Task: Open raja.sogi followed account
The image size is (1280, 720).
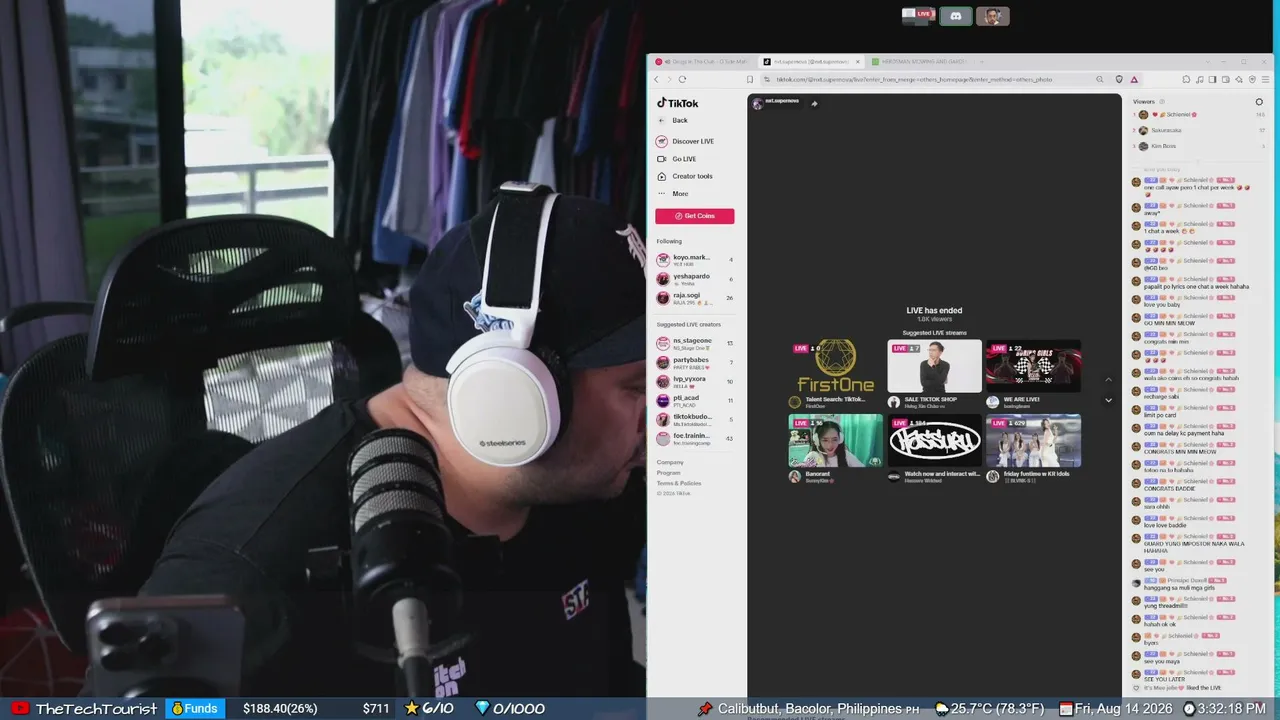Action: pyautogui.click(x=695, y=298)
